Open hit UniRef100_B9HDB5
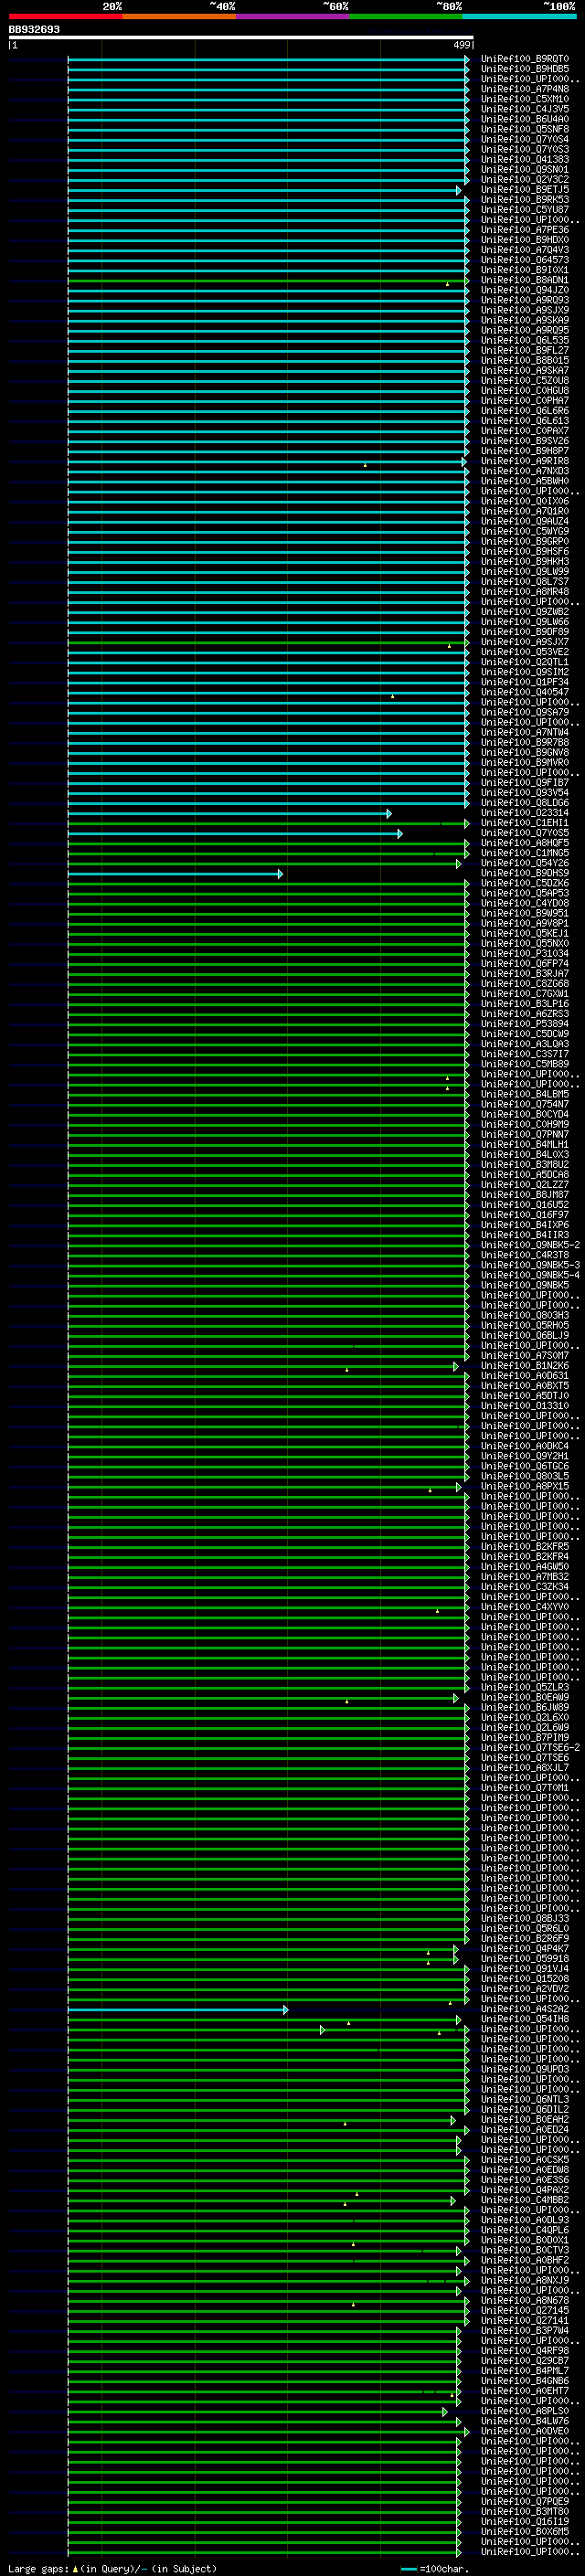 (524, 69)
